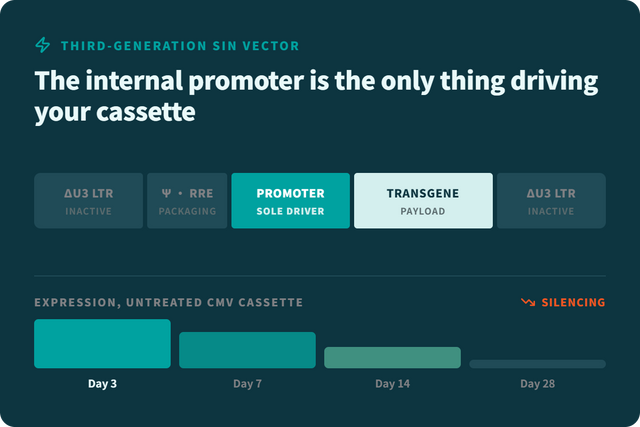Viewport: 640px width, 427px height.
Task: Click the internal promoter headline text
Action: (316, 96)
